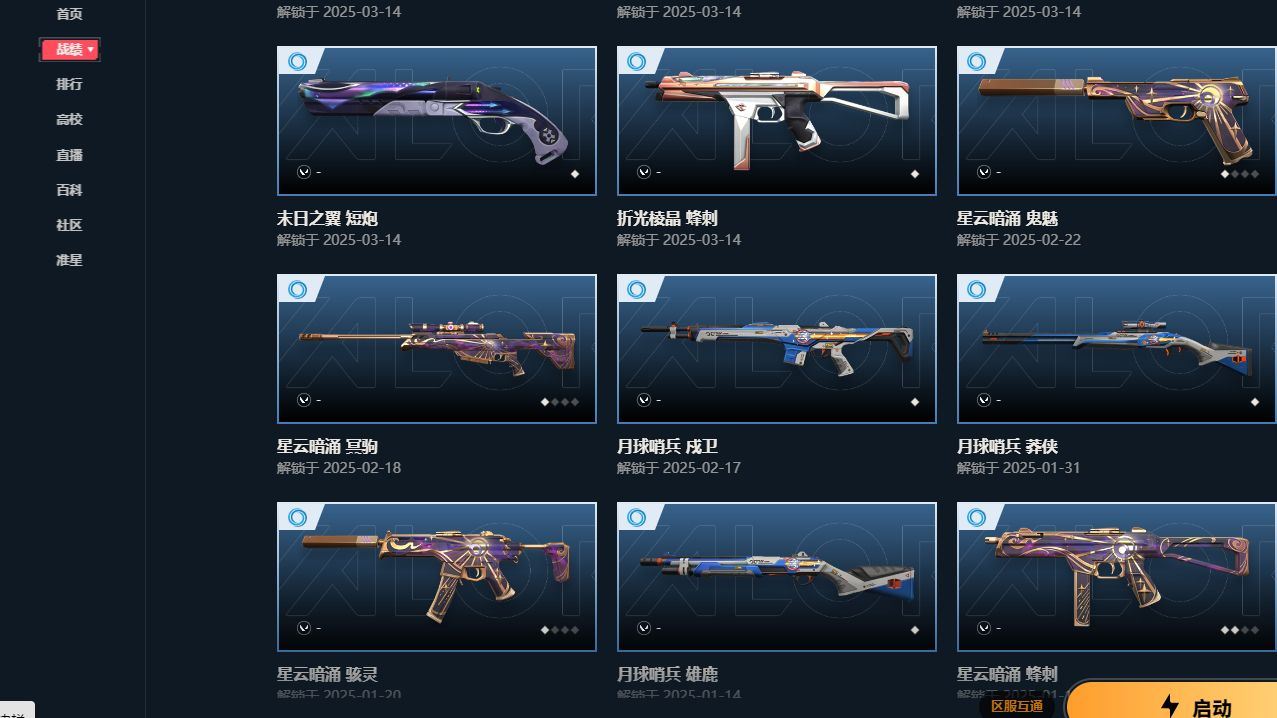Go to the 排行 sidebar section

coord(69,84)
